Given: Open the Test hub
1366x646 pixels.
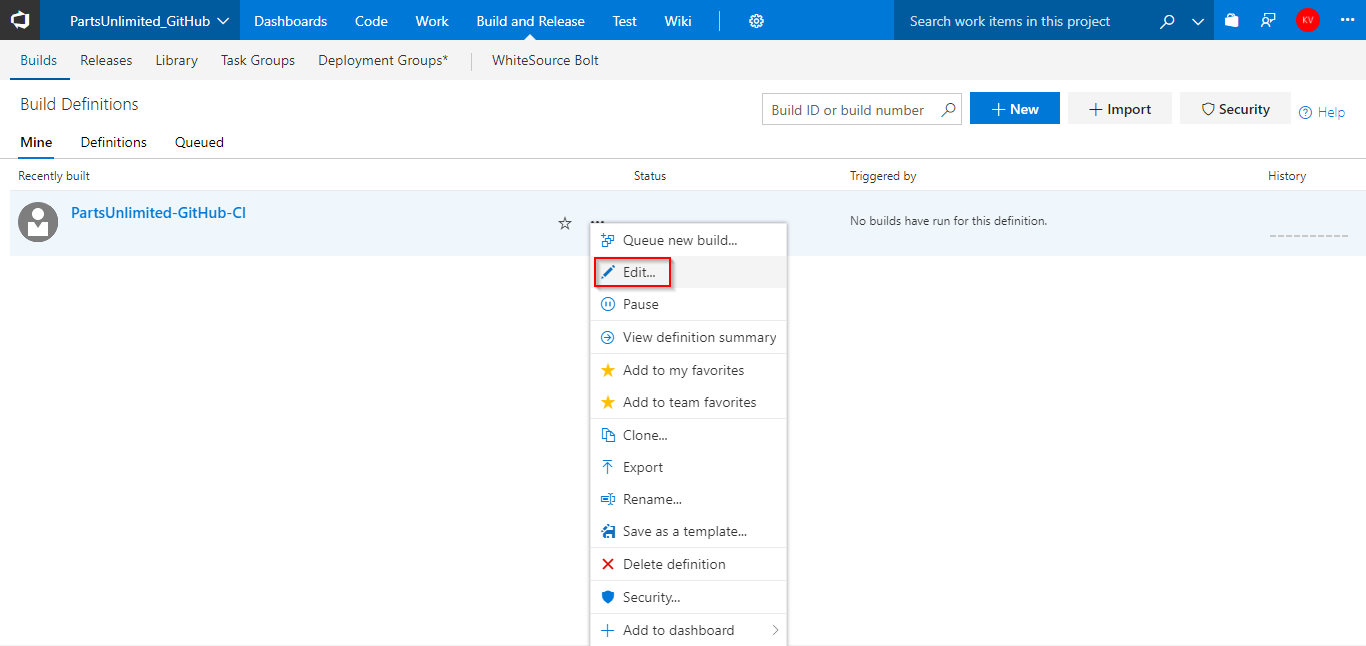Looking at the screenshot, I should 624,21.
